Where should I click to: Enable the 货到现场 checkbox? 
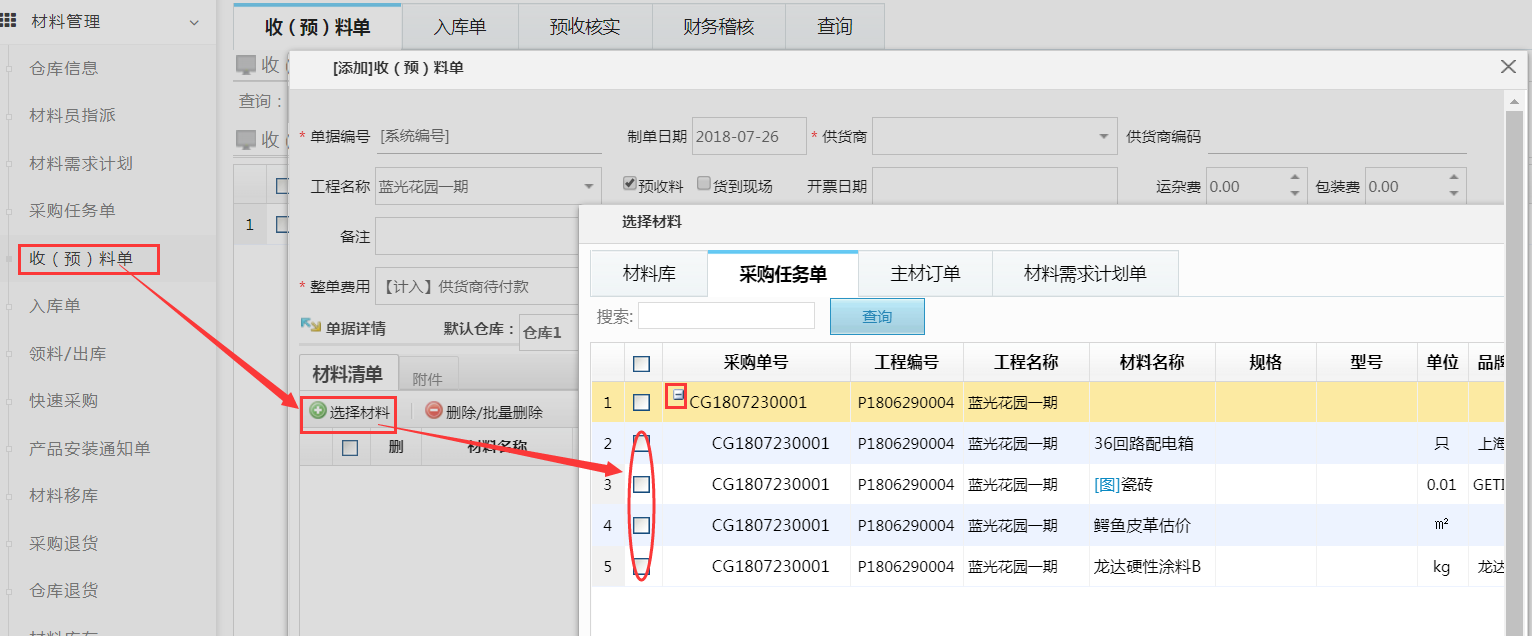tap(704, 184)
